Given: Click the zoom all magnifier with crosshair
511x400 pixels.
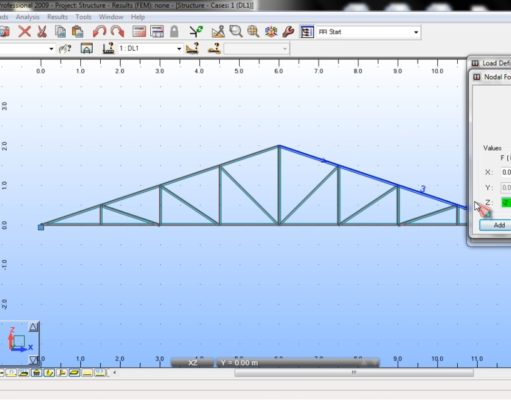Looking at the screenshot, I should (x=253, y=32).
